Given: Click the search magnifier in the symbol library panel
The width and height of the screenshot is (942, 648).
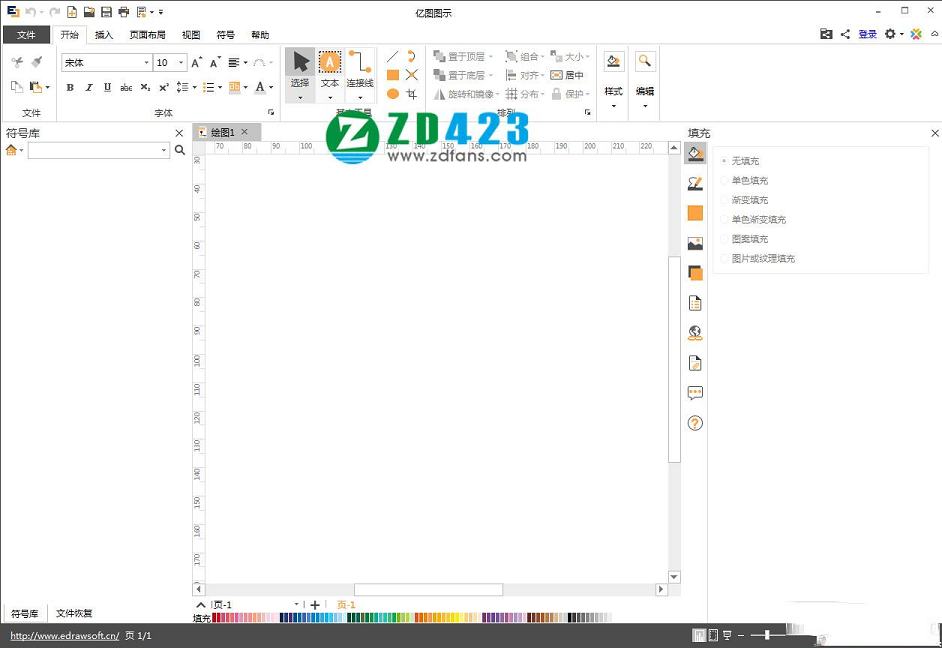Looking at the screenshot, I should (x=180, y=150).
